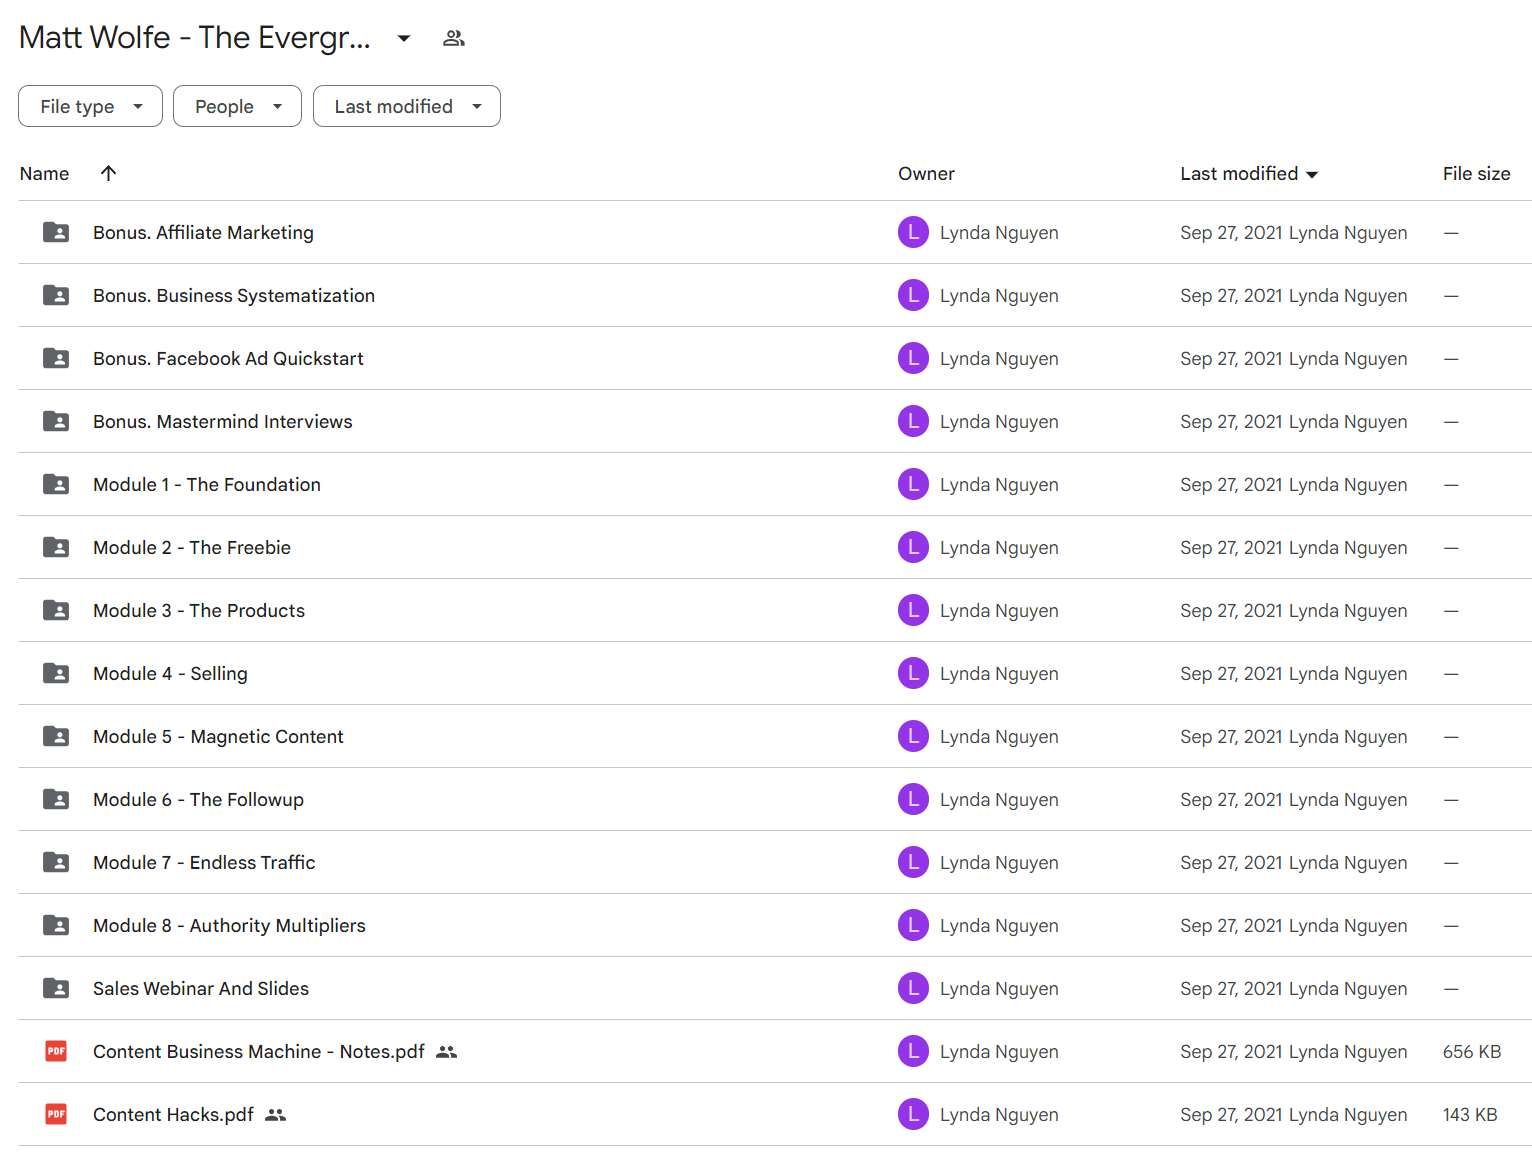Click shared icon next to Content Hacks.pdf
1532x1153 pixels.
pos(276,1115)
